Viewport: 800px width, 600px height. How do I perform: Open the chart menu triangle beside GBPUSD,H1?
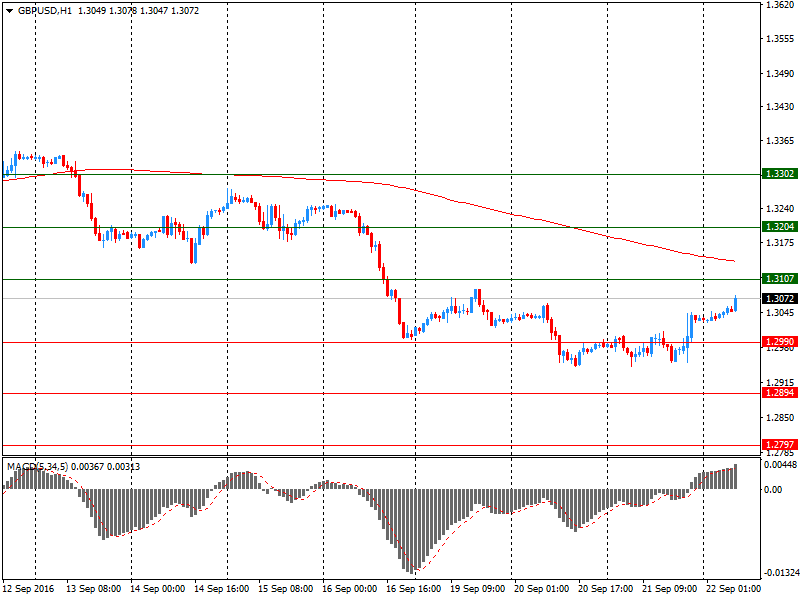point(10,11)
